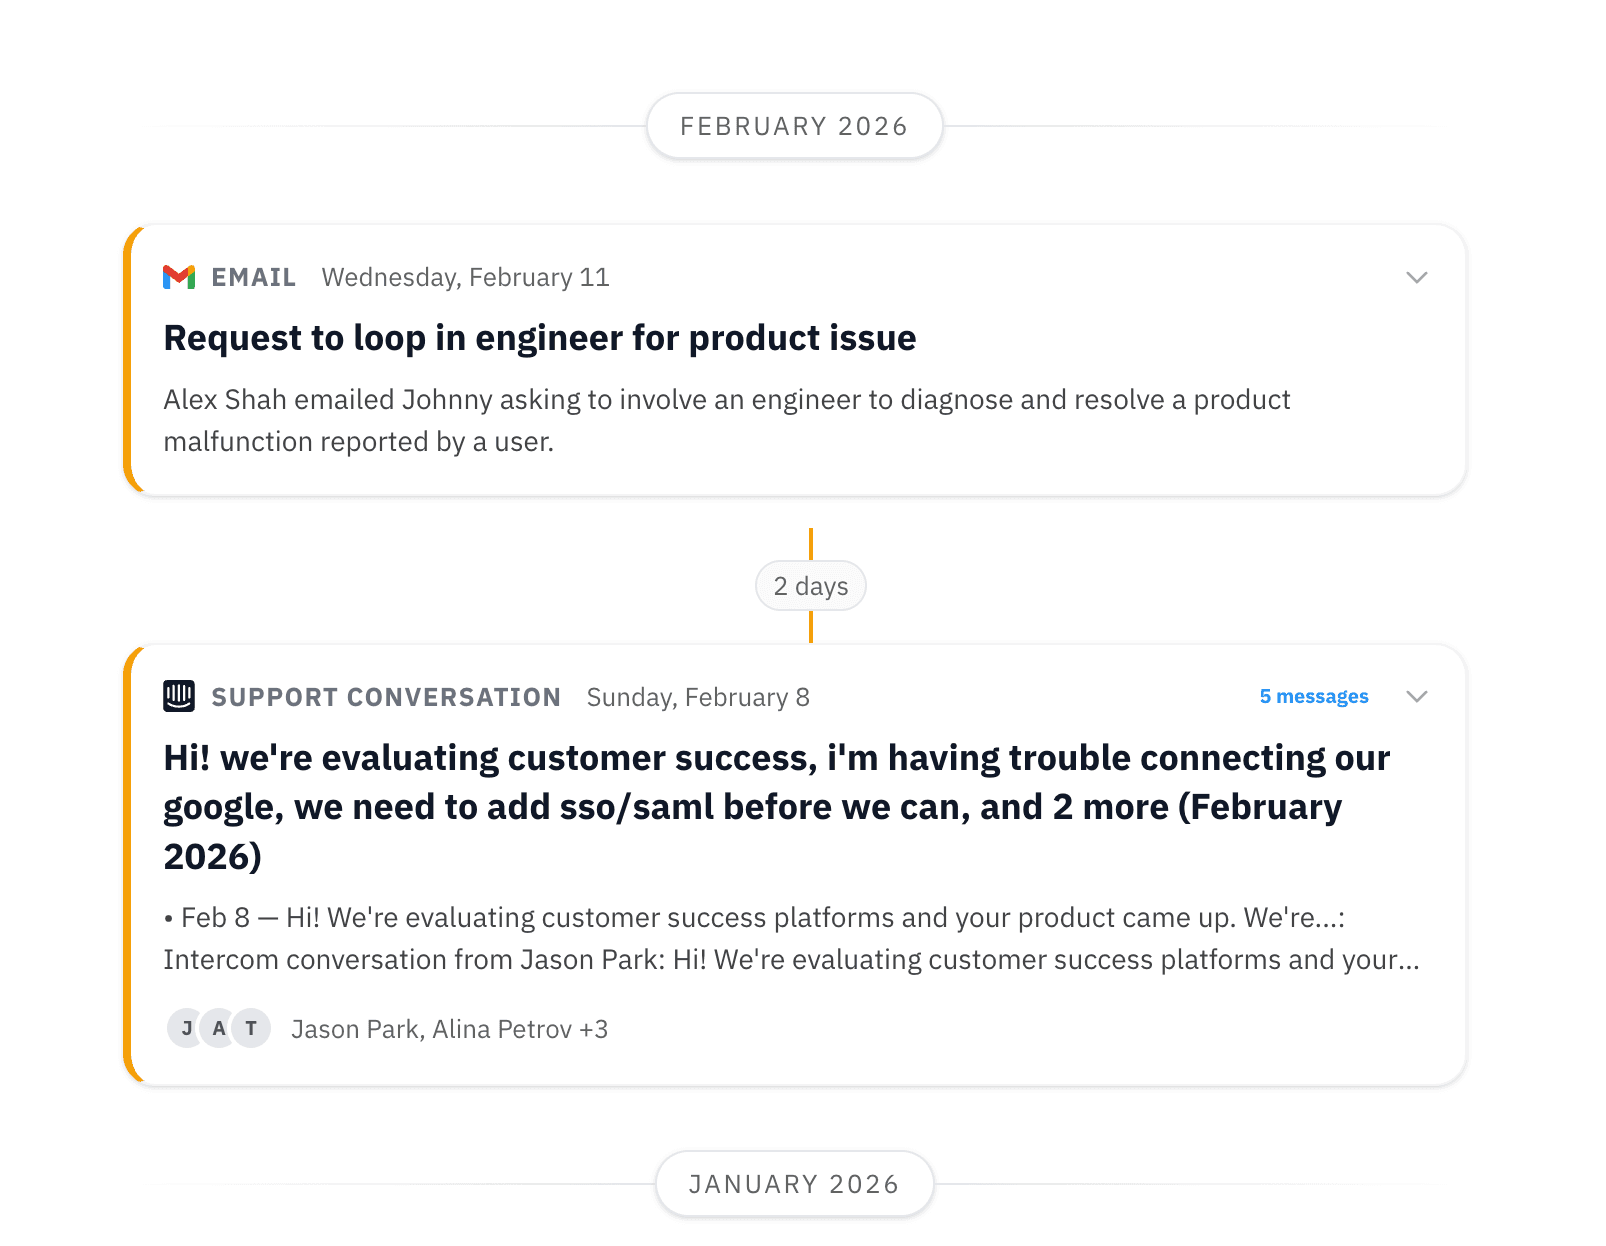This screenshot has height=1246, width=1606.
Task: Click the EMAIL type label
Action: 253,277
